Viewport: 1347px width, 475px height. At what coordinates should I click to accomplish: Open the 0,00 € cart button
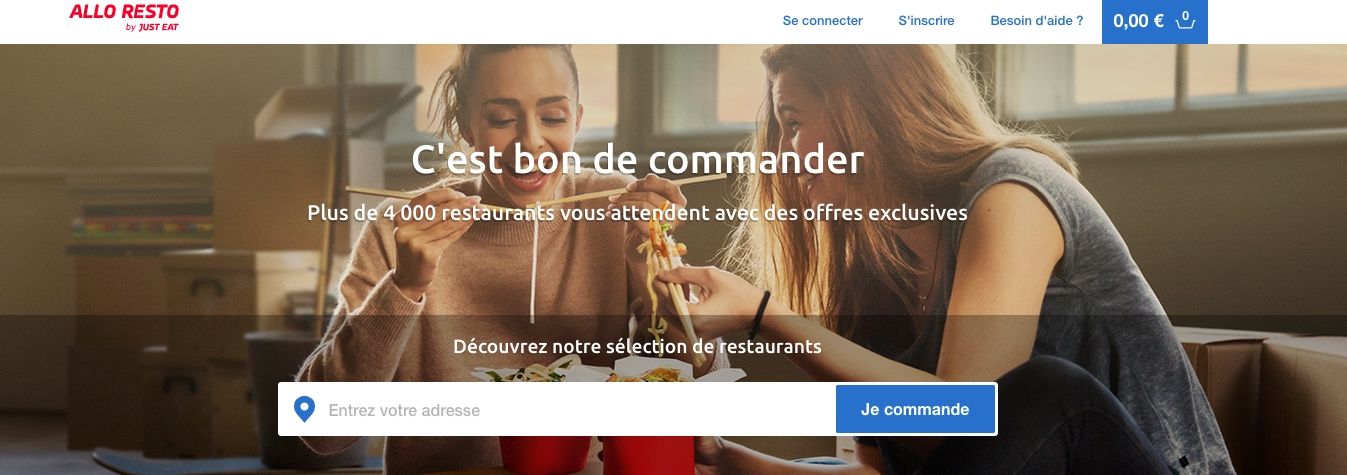click(x=1154, y=21)
